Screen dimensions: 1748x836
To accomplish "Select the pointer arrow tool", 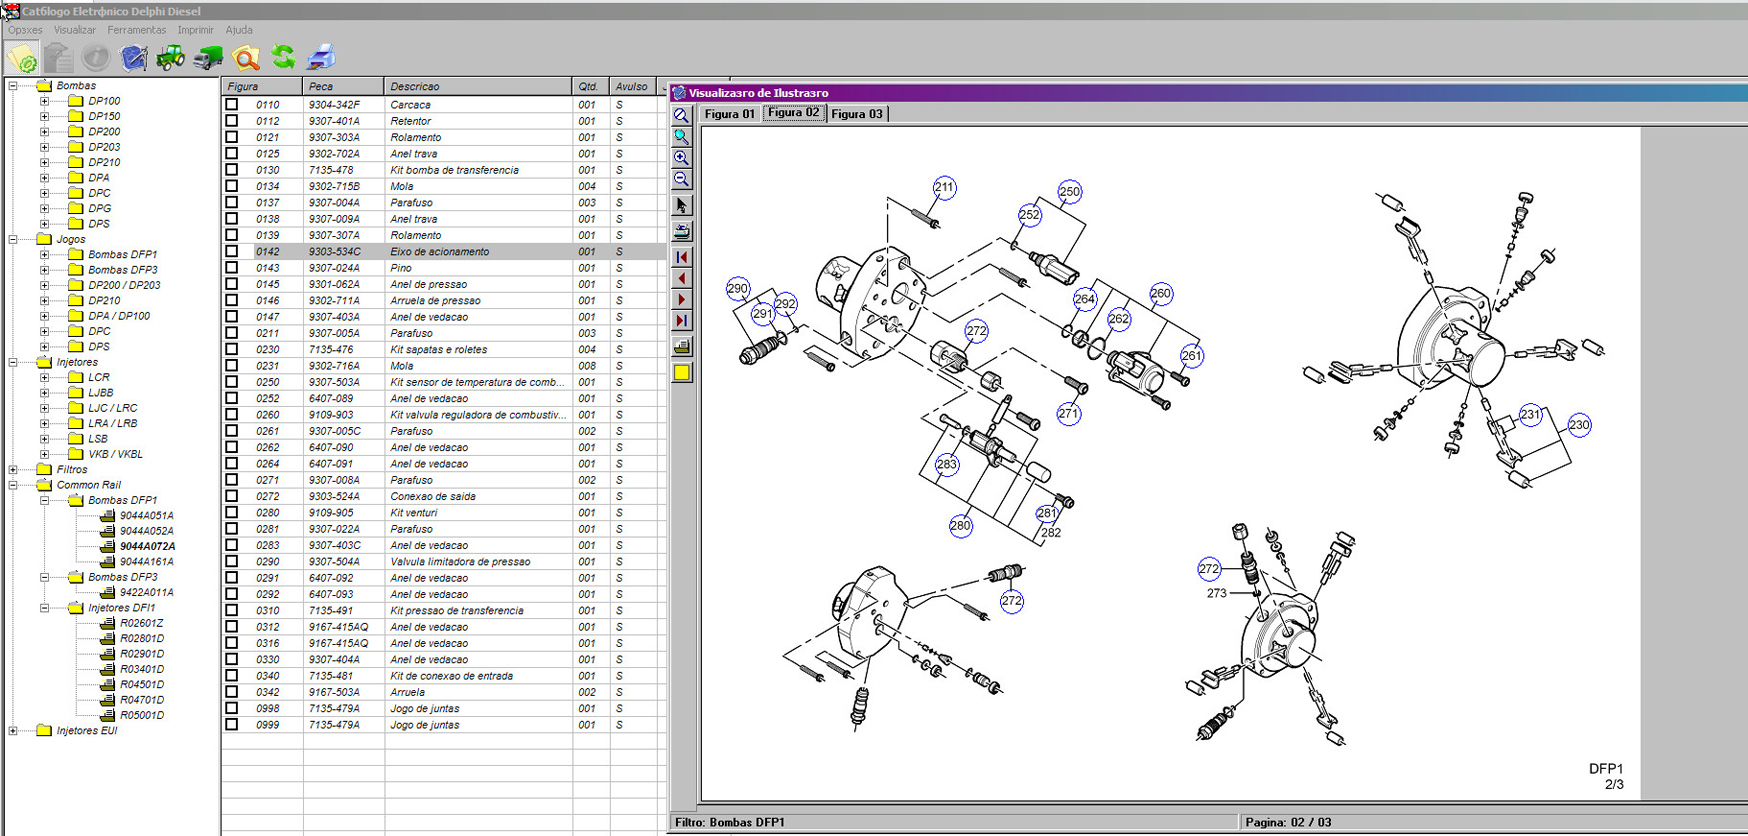I will (681, 206).
